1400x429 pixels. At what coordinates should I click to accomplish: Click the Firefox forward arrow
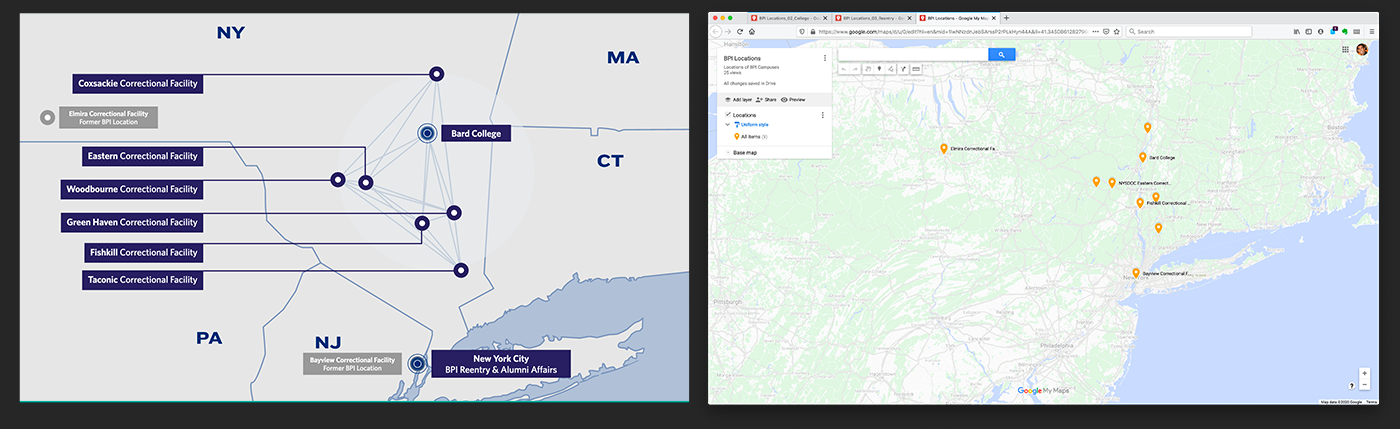[728, 31]
